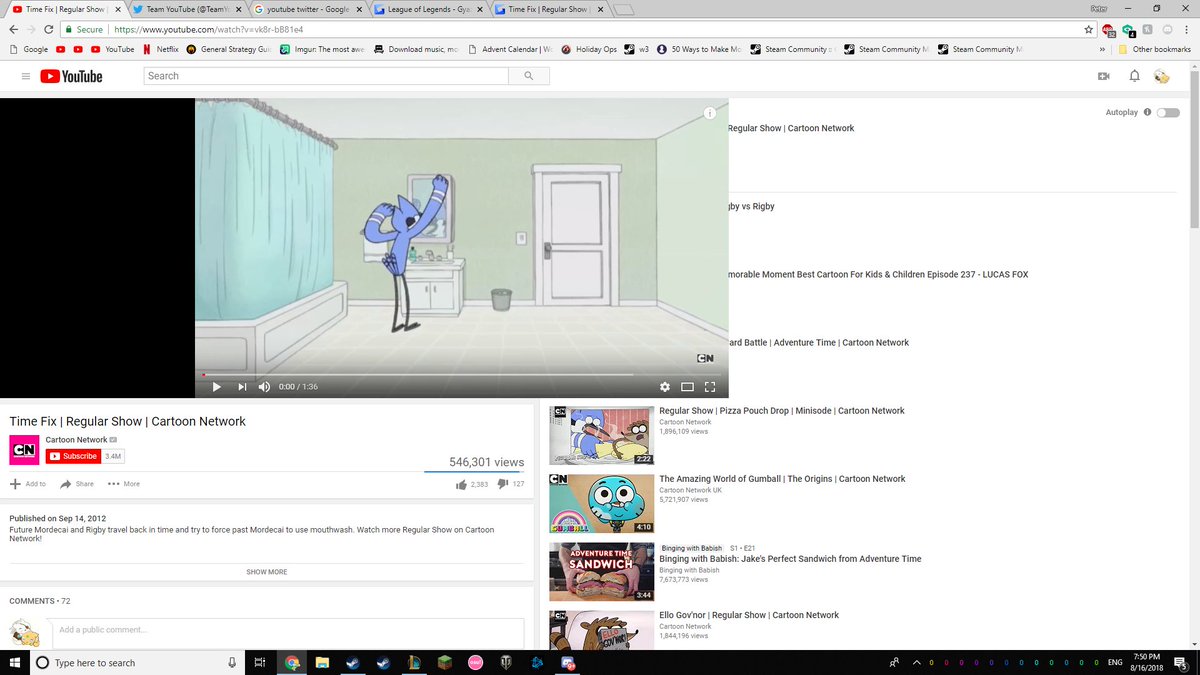Screen dimensions: 1200x675
Task: Launch Minecraft from taskbar
Action: tap(445, 662)
